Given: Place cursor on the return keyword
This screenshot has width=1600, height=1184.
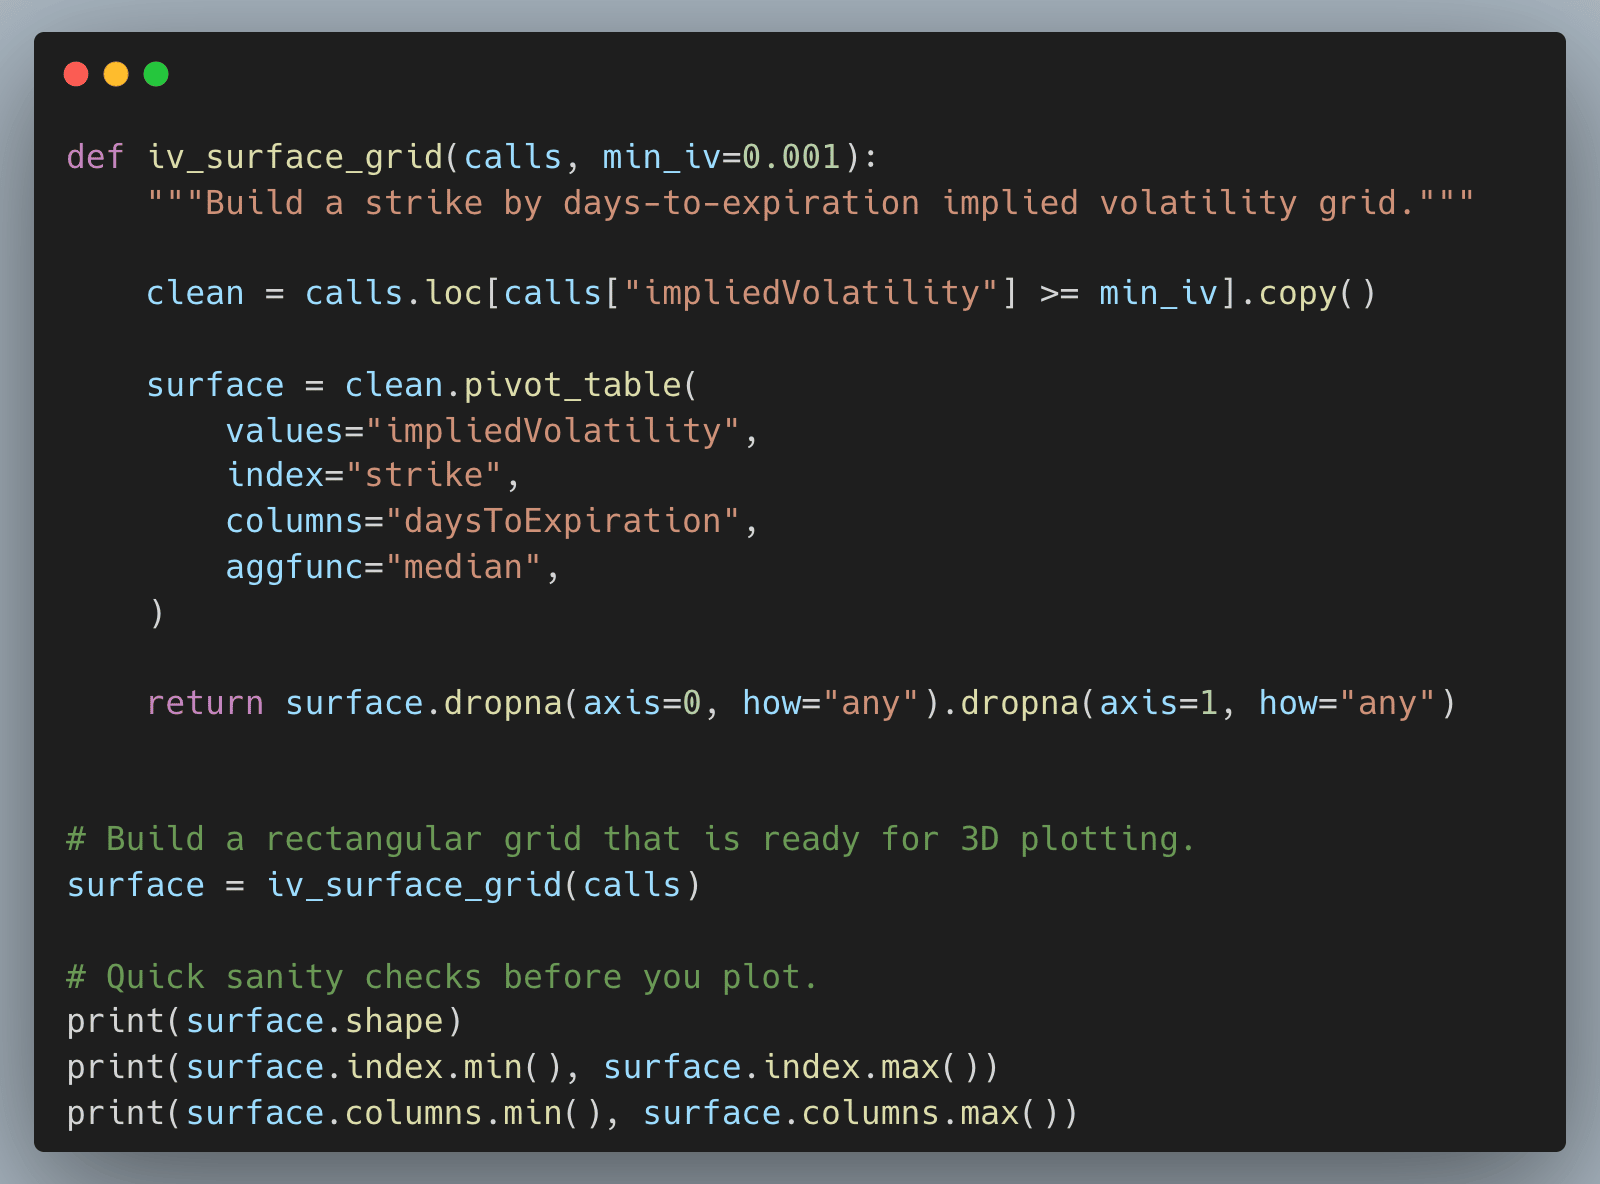Looking at the screenshot, I should click(205, 703).
